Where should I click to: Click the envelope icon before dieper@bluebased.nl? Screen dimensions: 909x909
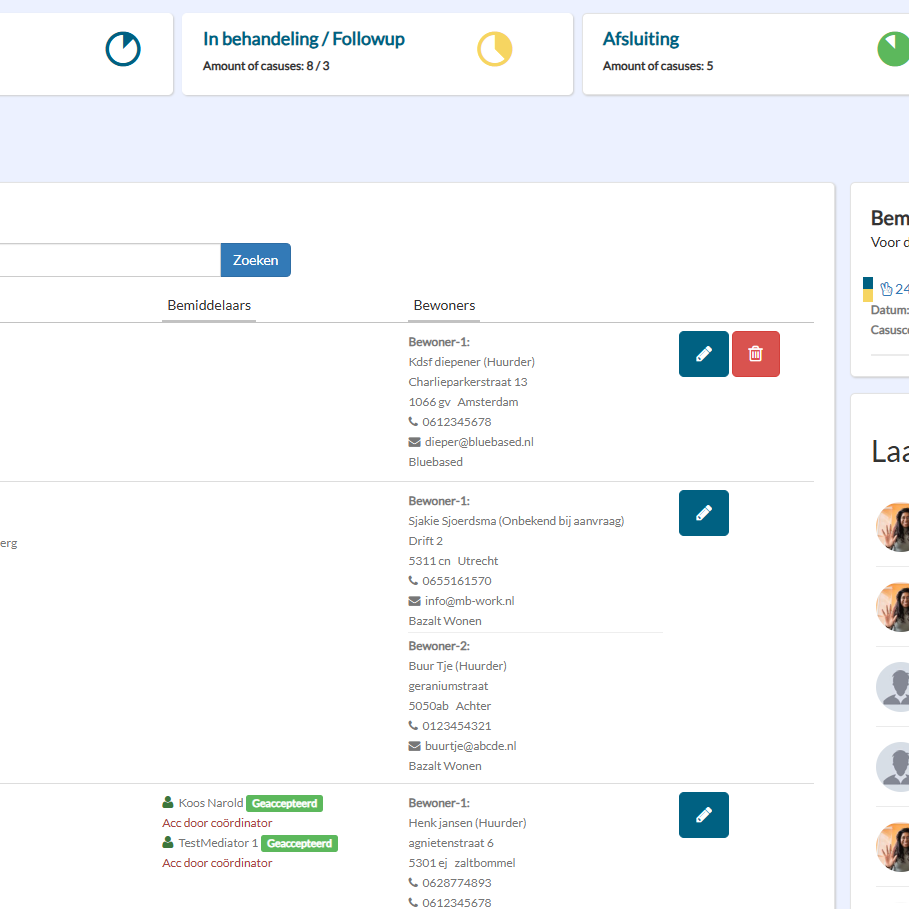pos(414,442)
